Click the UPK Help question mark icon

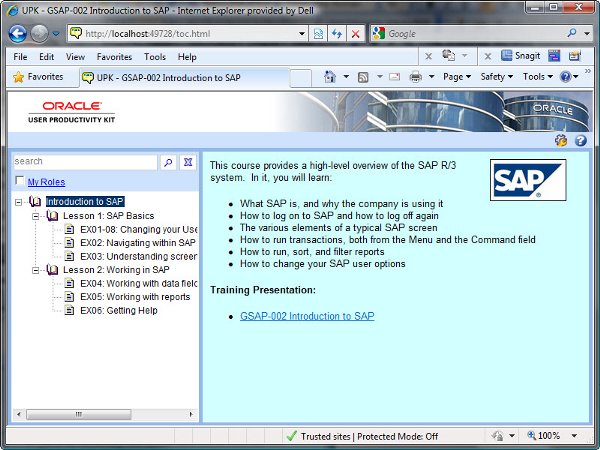[580, 140]
